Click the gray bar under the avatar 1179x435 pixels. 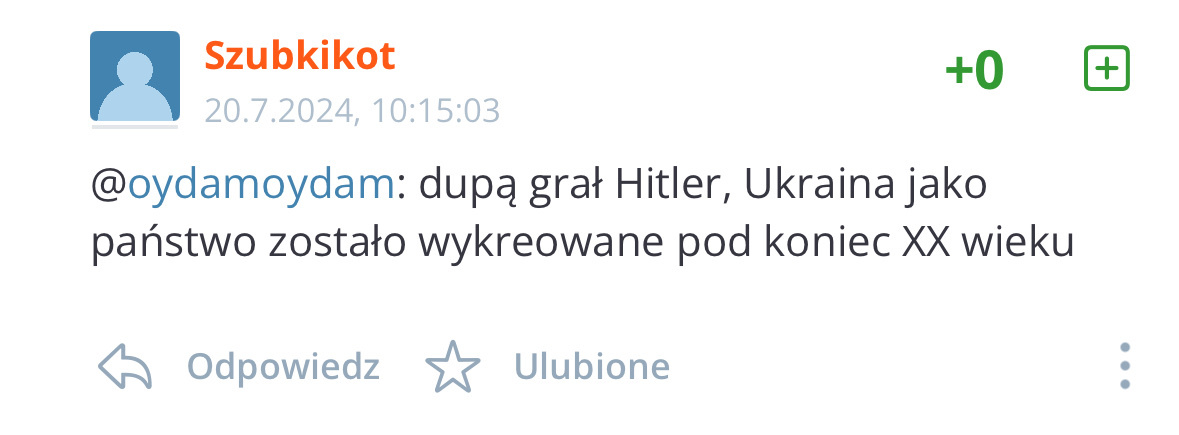click(x=135, y=127)
